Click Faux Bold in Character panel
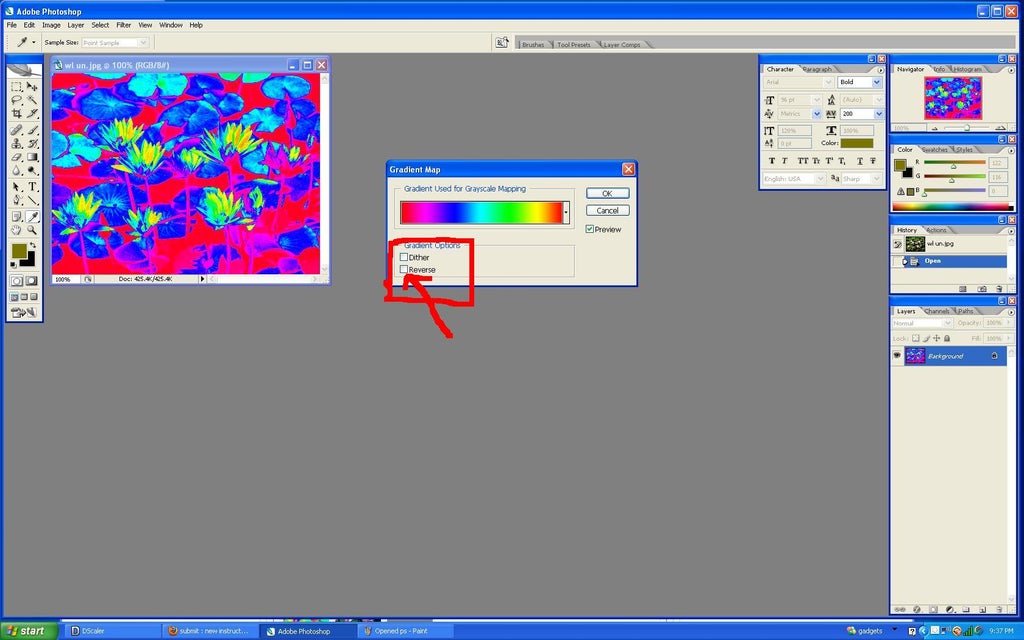1024x640 pixels. [772, 161]
